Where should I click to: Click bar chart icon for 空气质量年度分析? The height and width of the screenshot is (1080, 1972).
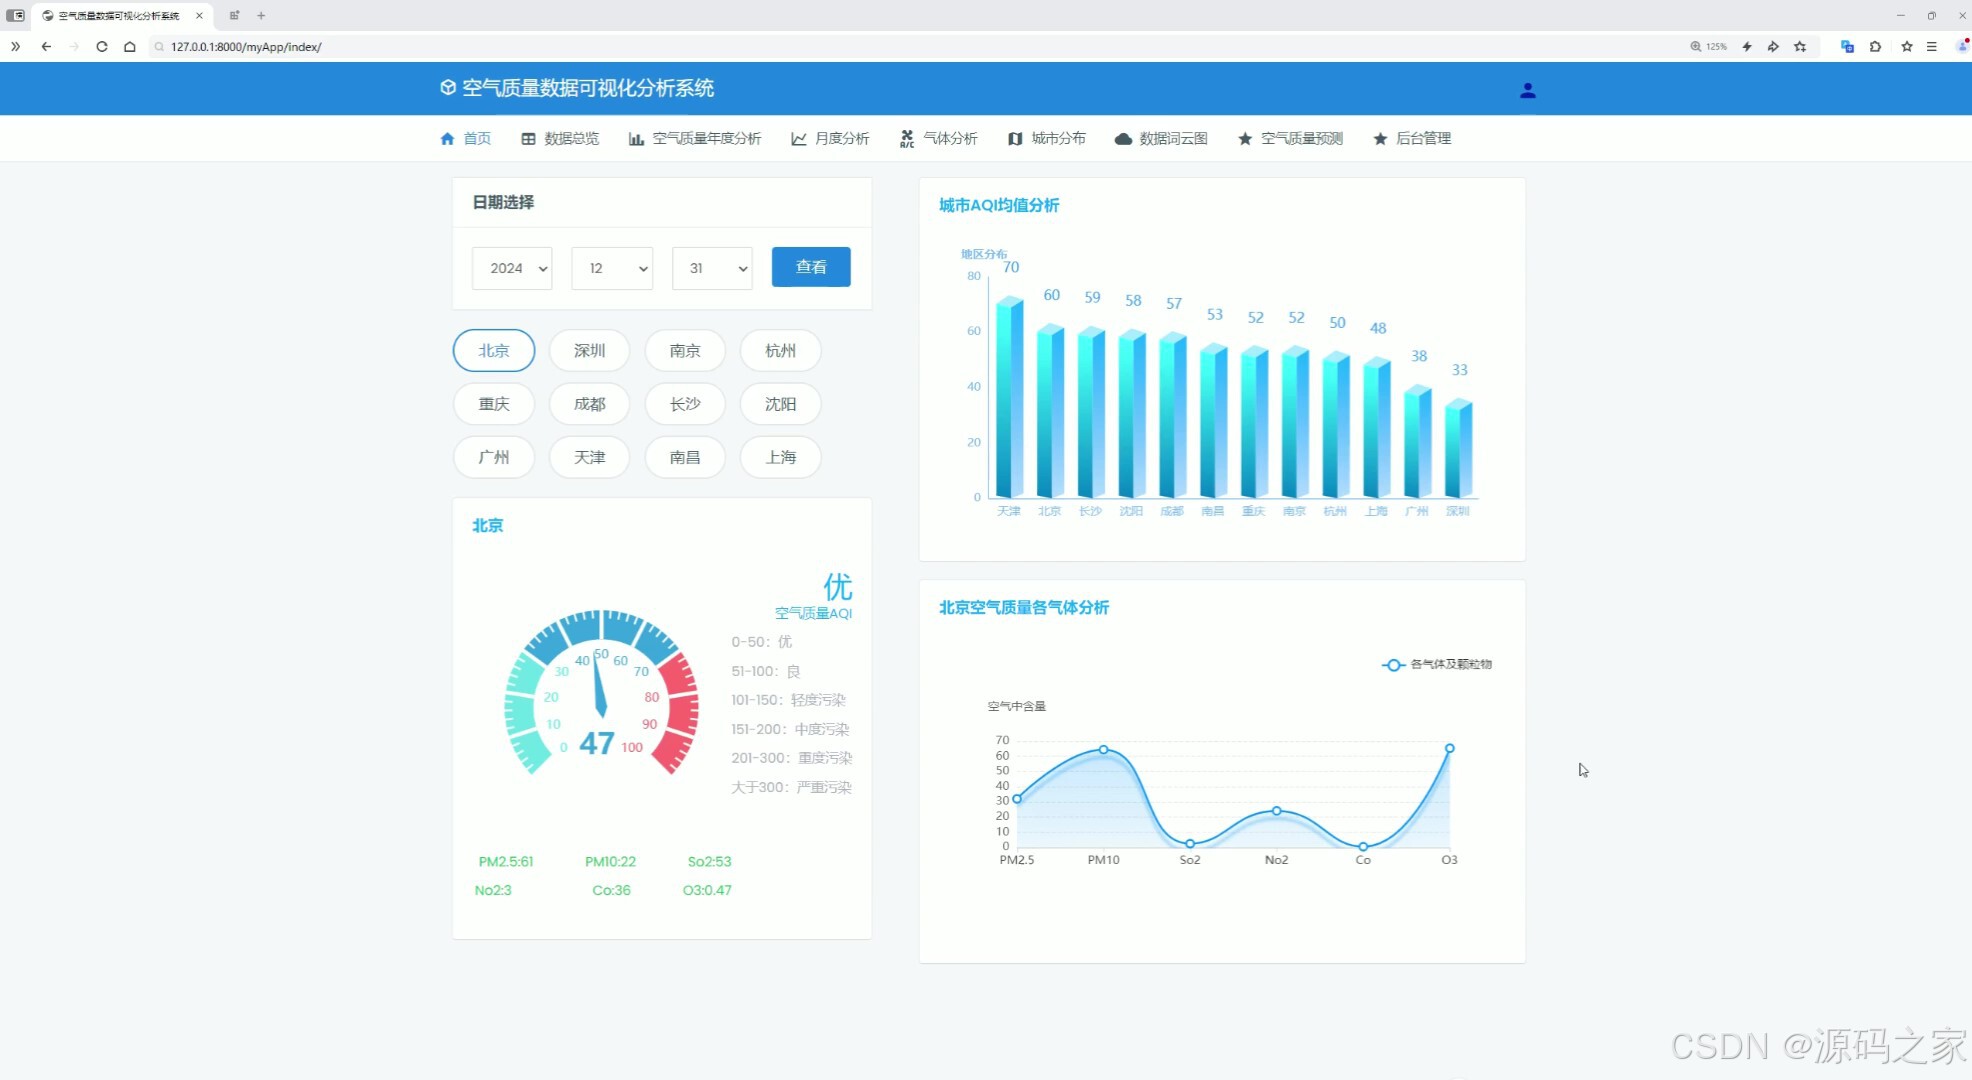pyautogui.click(x=636, y=139)
